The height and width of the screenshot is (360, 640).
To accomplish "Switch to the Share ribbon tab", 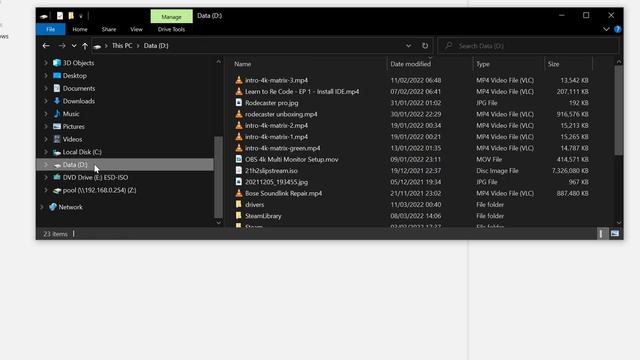I will pyautogui.click(x=109, y=29).
